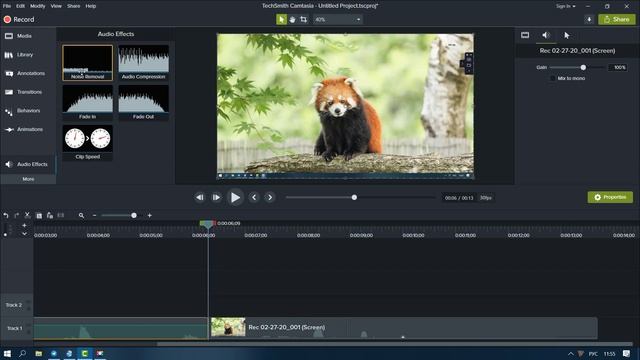
Task: Select the Fade In effect
Action: tap(87, 102)
